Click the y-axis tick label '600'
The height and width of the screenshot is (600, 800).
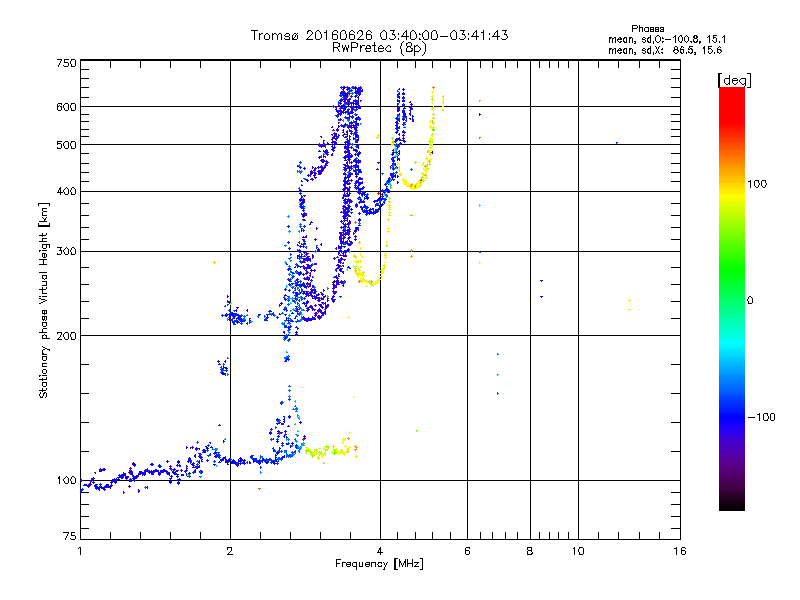pos(66,107)
